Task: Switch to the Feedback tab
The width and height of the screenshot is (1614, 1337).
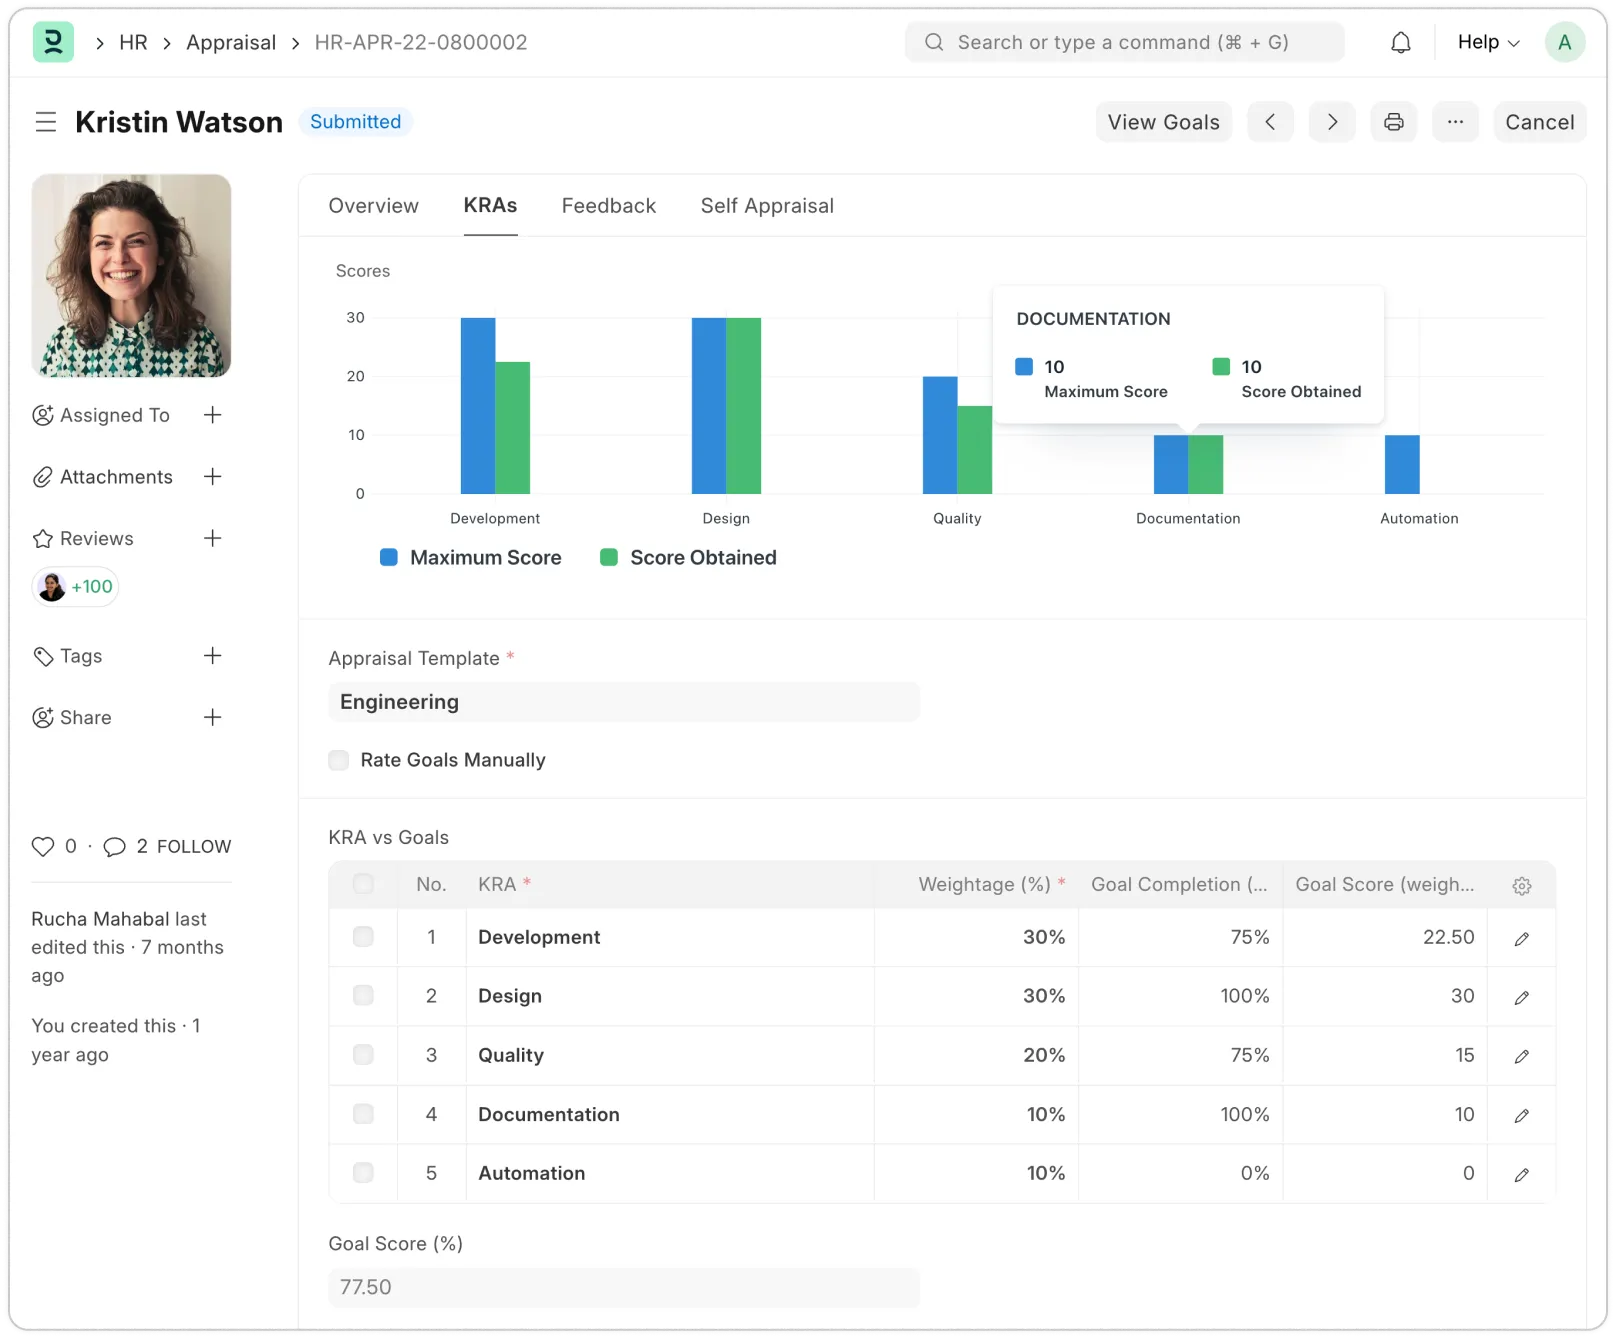Action: coord(608,206)
